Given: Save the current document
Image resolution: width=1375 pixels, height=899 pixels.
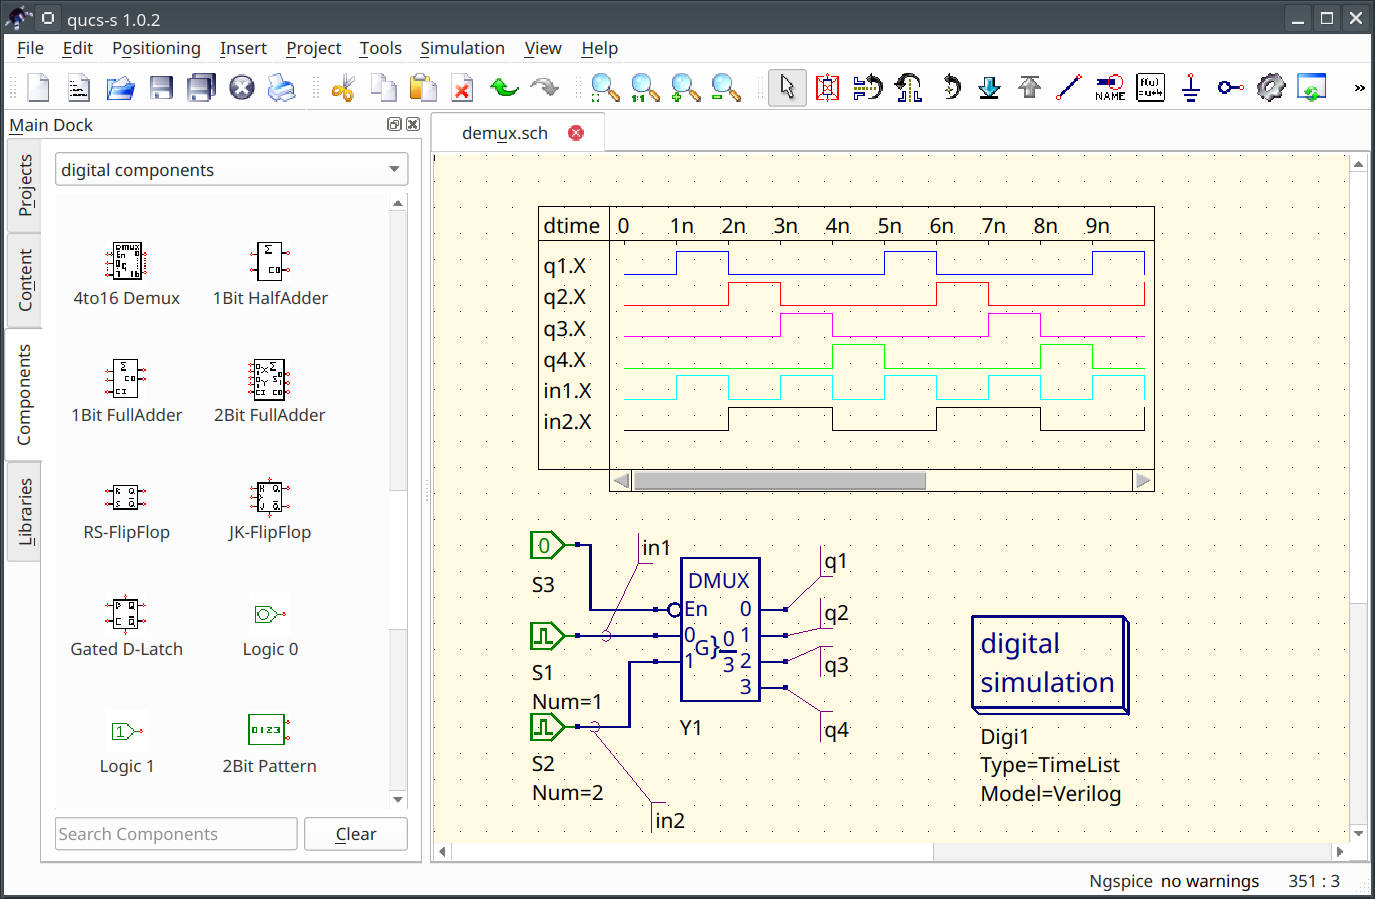Looking at the screenshot, I should pyautogui.click(x=161, y=88).
